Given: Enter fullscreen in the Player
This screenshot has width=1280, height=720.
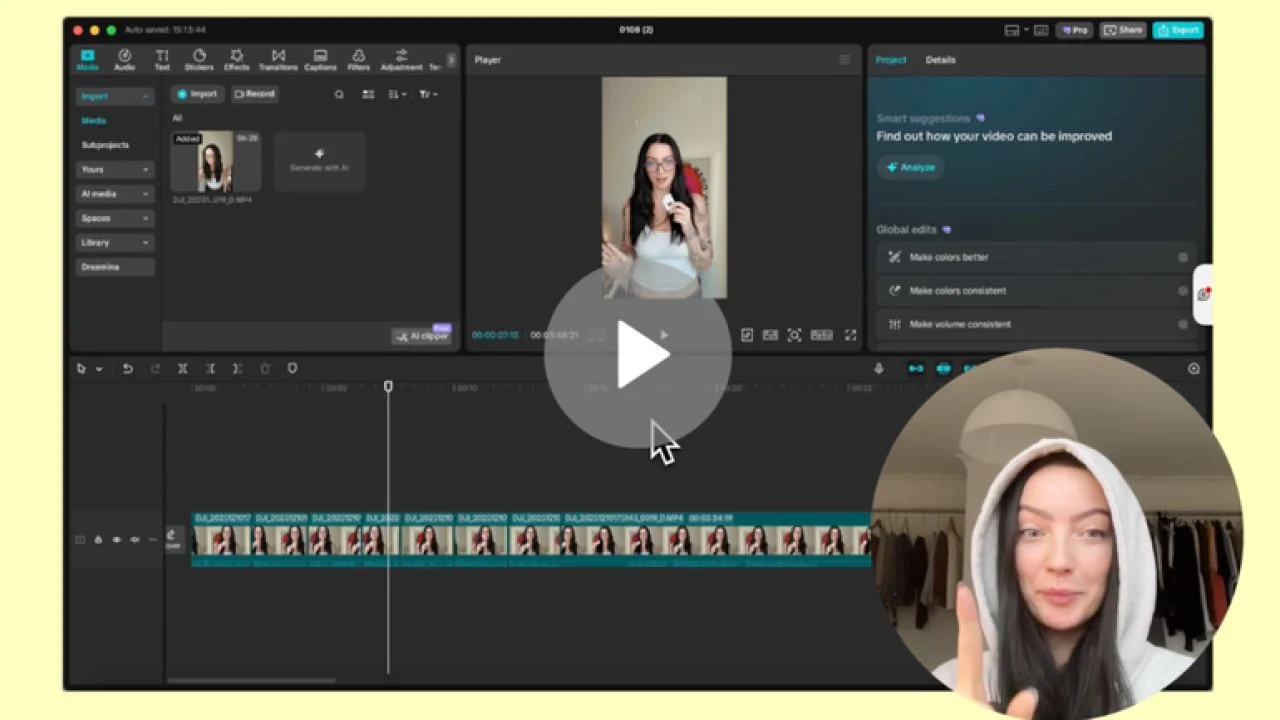Looking at the screenshot, I should pos(850,336).
